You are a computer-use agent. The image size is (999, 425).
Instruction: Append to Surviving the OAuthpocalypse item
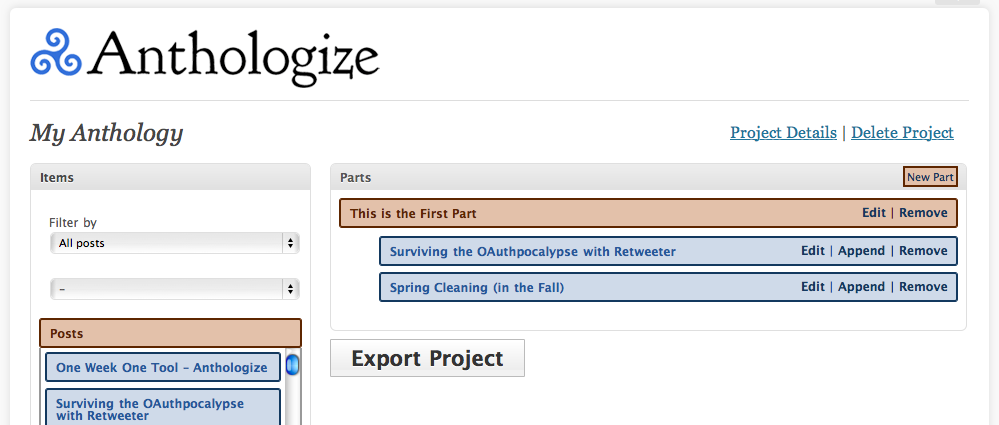click(861, 251)
